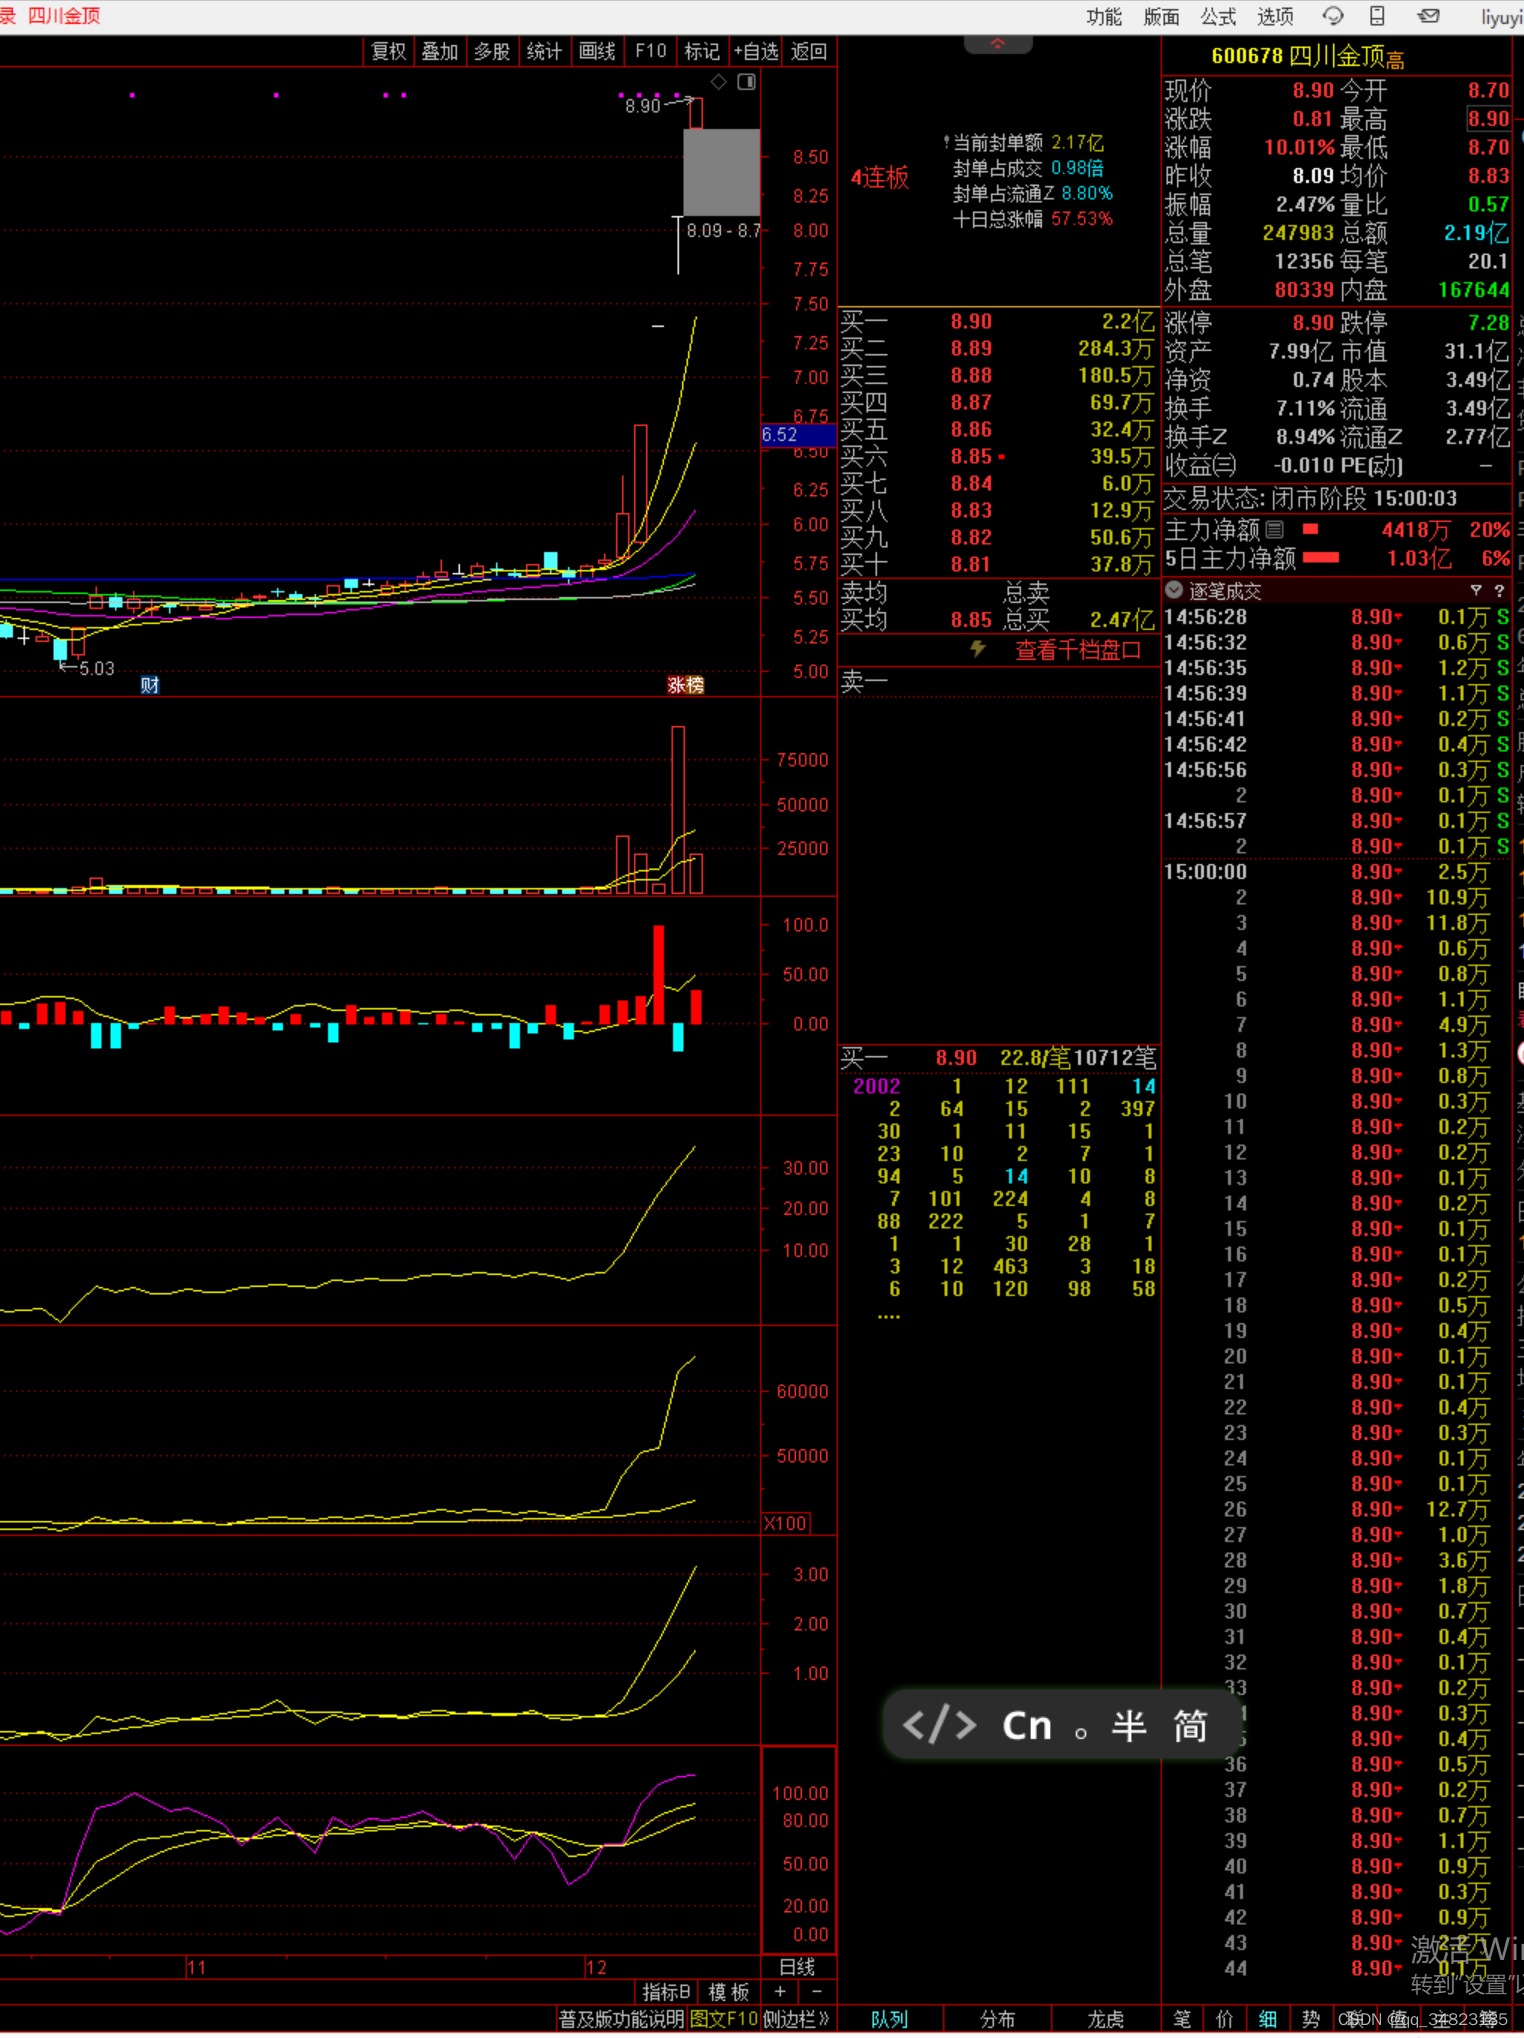The width and height of the screenshot is (1524, 2038).
Task: Select the 画线 drawing tool
Action: pyautogui.click(x=597, y=51)
